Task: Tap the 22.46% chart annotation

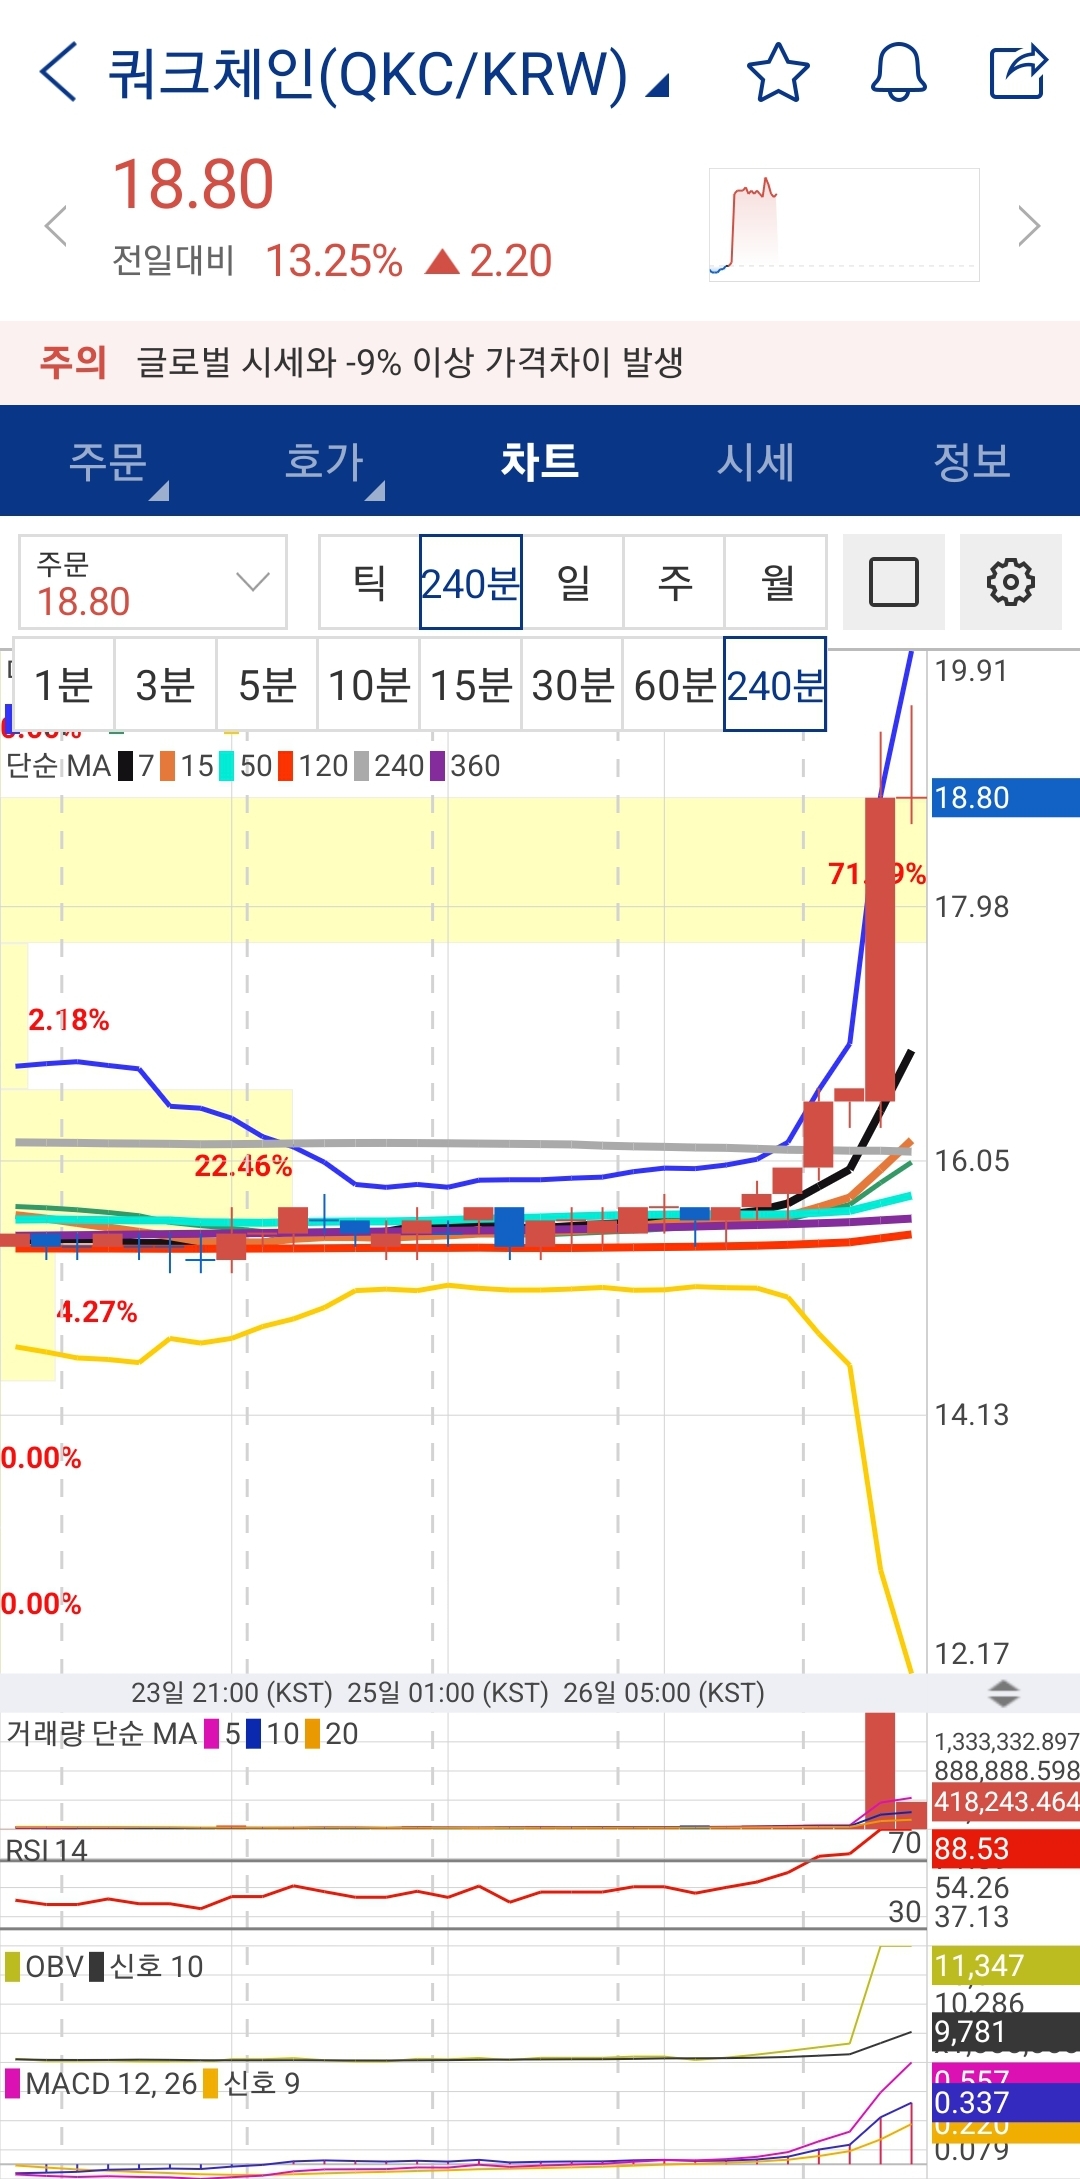Action: [x=243, y=1166]
